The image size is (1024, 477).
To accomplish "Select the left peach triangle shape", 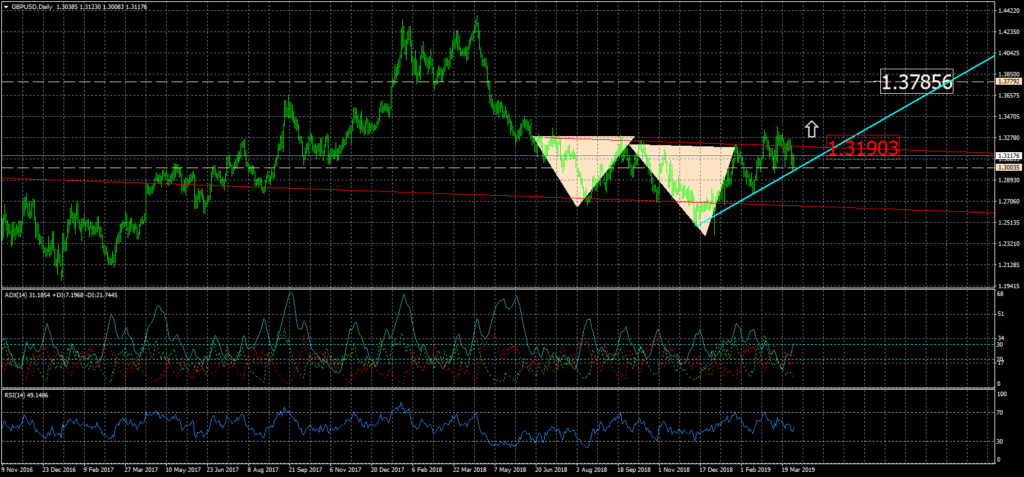I will [580, 162].
